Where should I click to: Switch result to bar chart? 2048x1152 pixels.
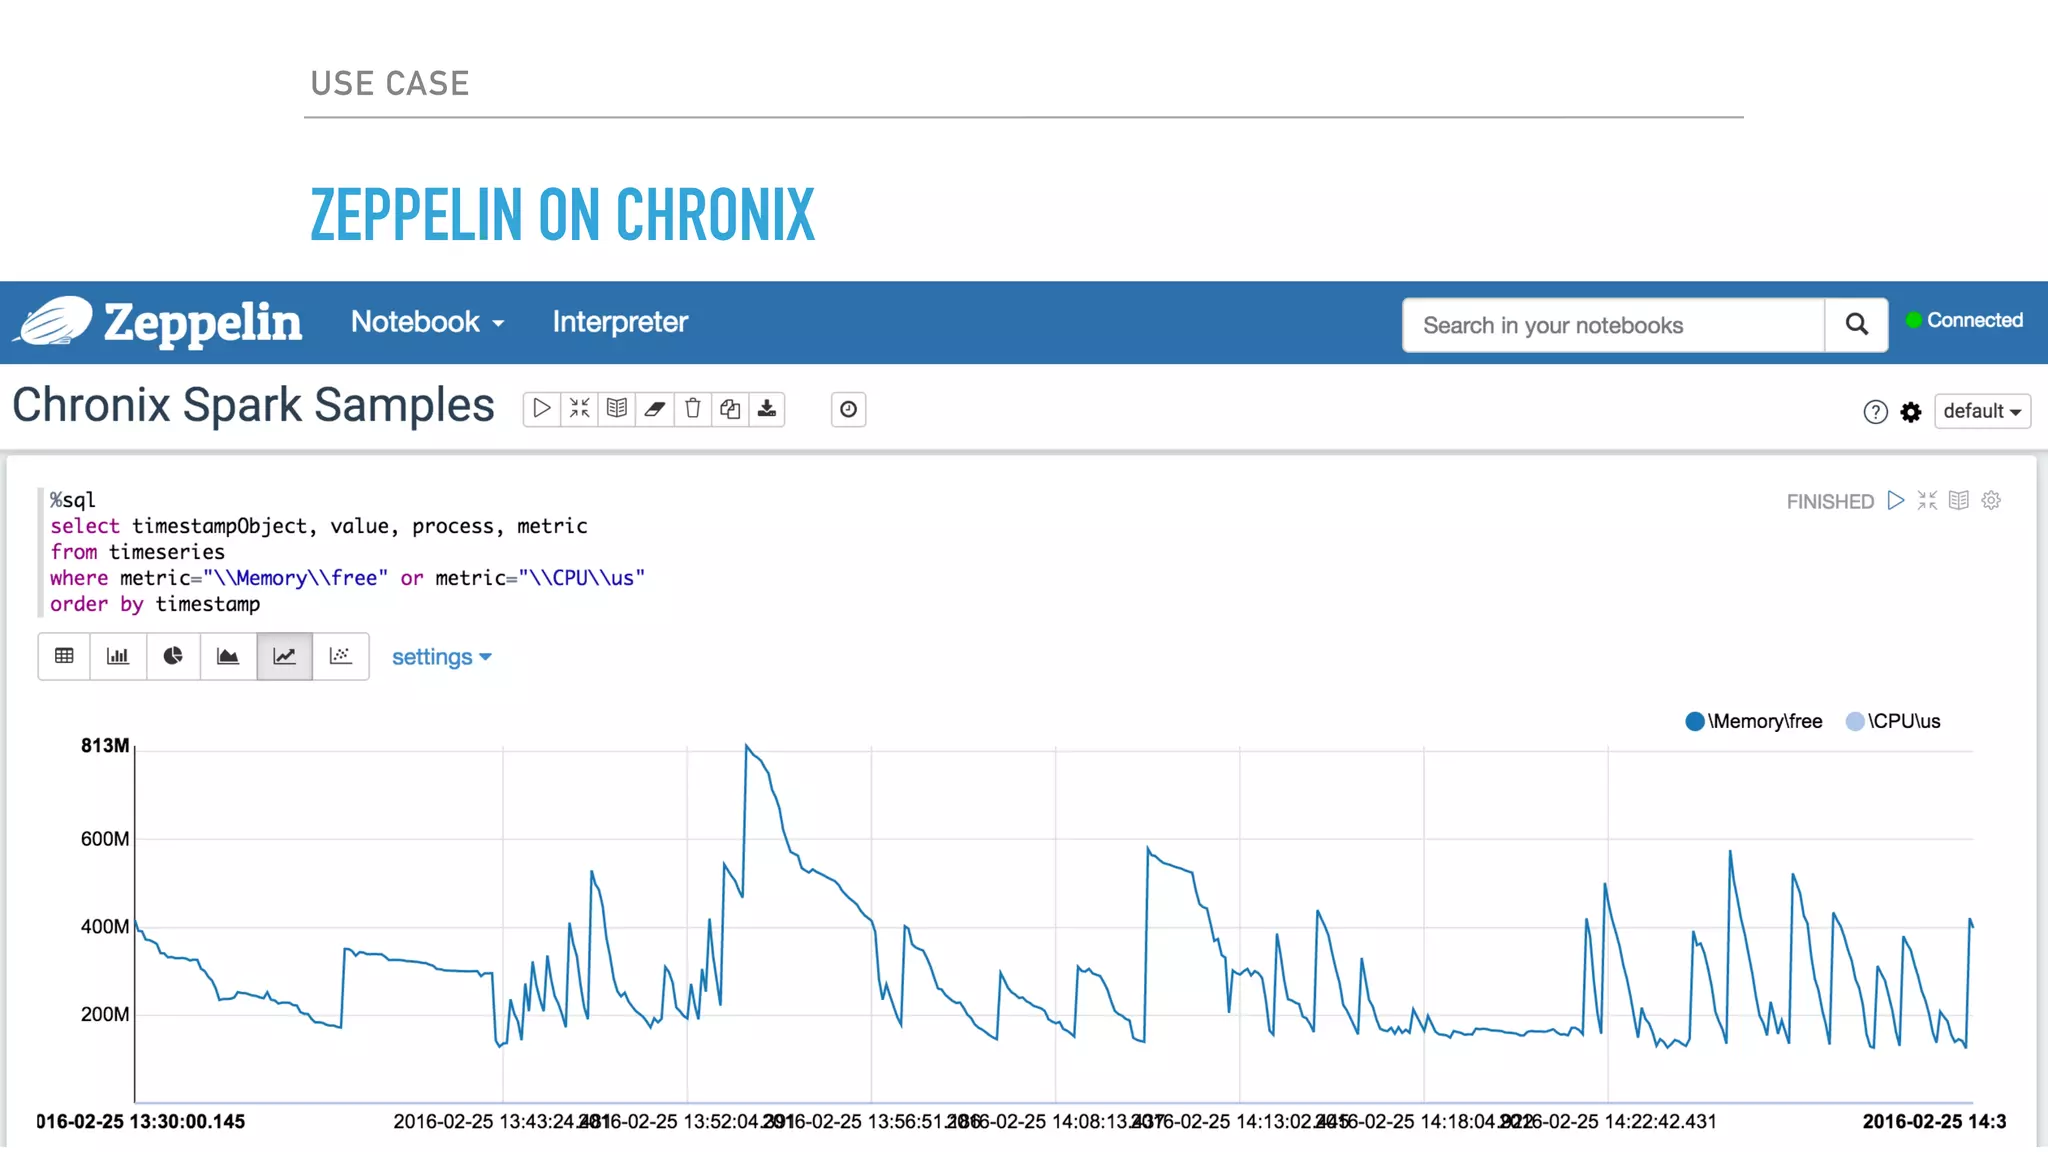pos(118,656)
